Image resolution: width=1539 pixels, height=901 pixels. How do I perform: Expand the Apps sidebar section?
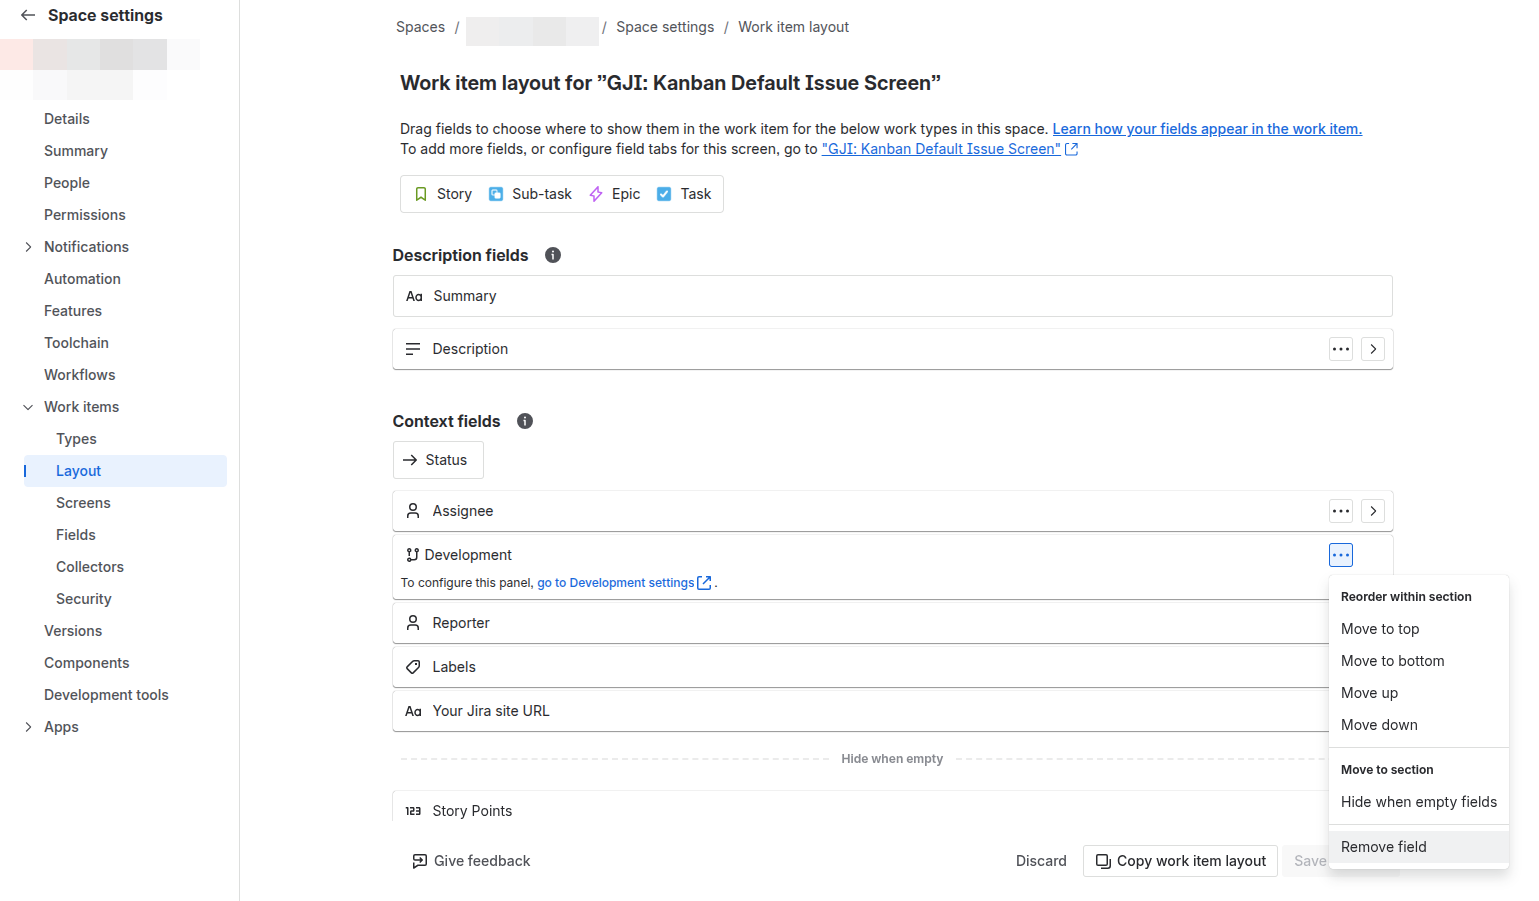tap(28, 727)
